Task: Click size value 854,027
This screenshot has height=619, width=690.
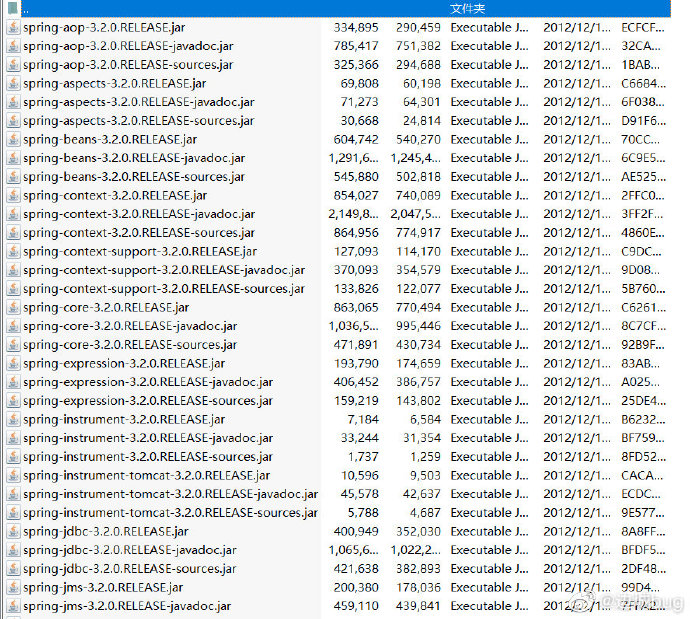Action: coord(356,195)
